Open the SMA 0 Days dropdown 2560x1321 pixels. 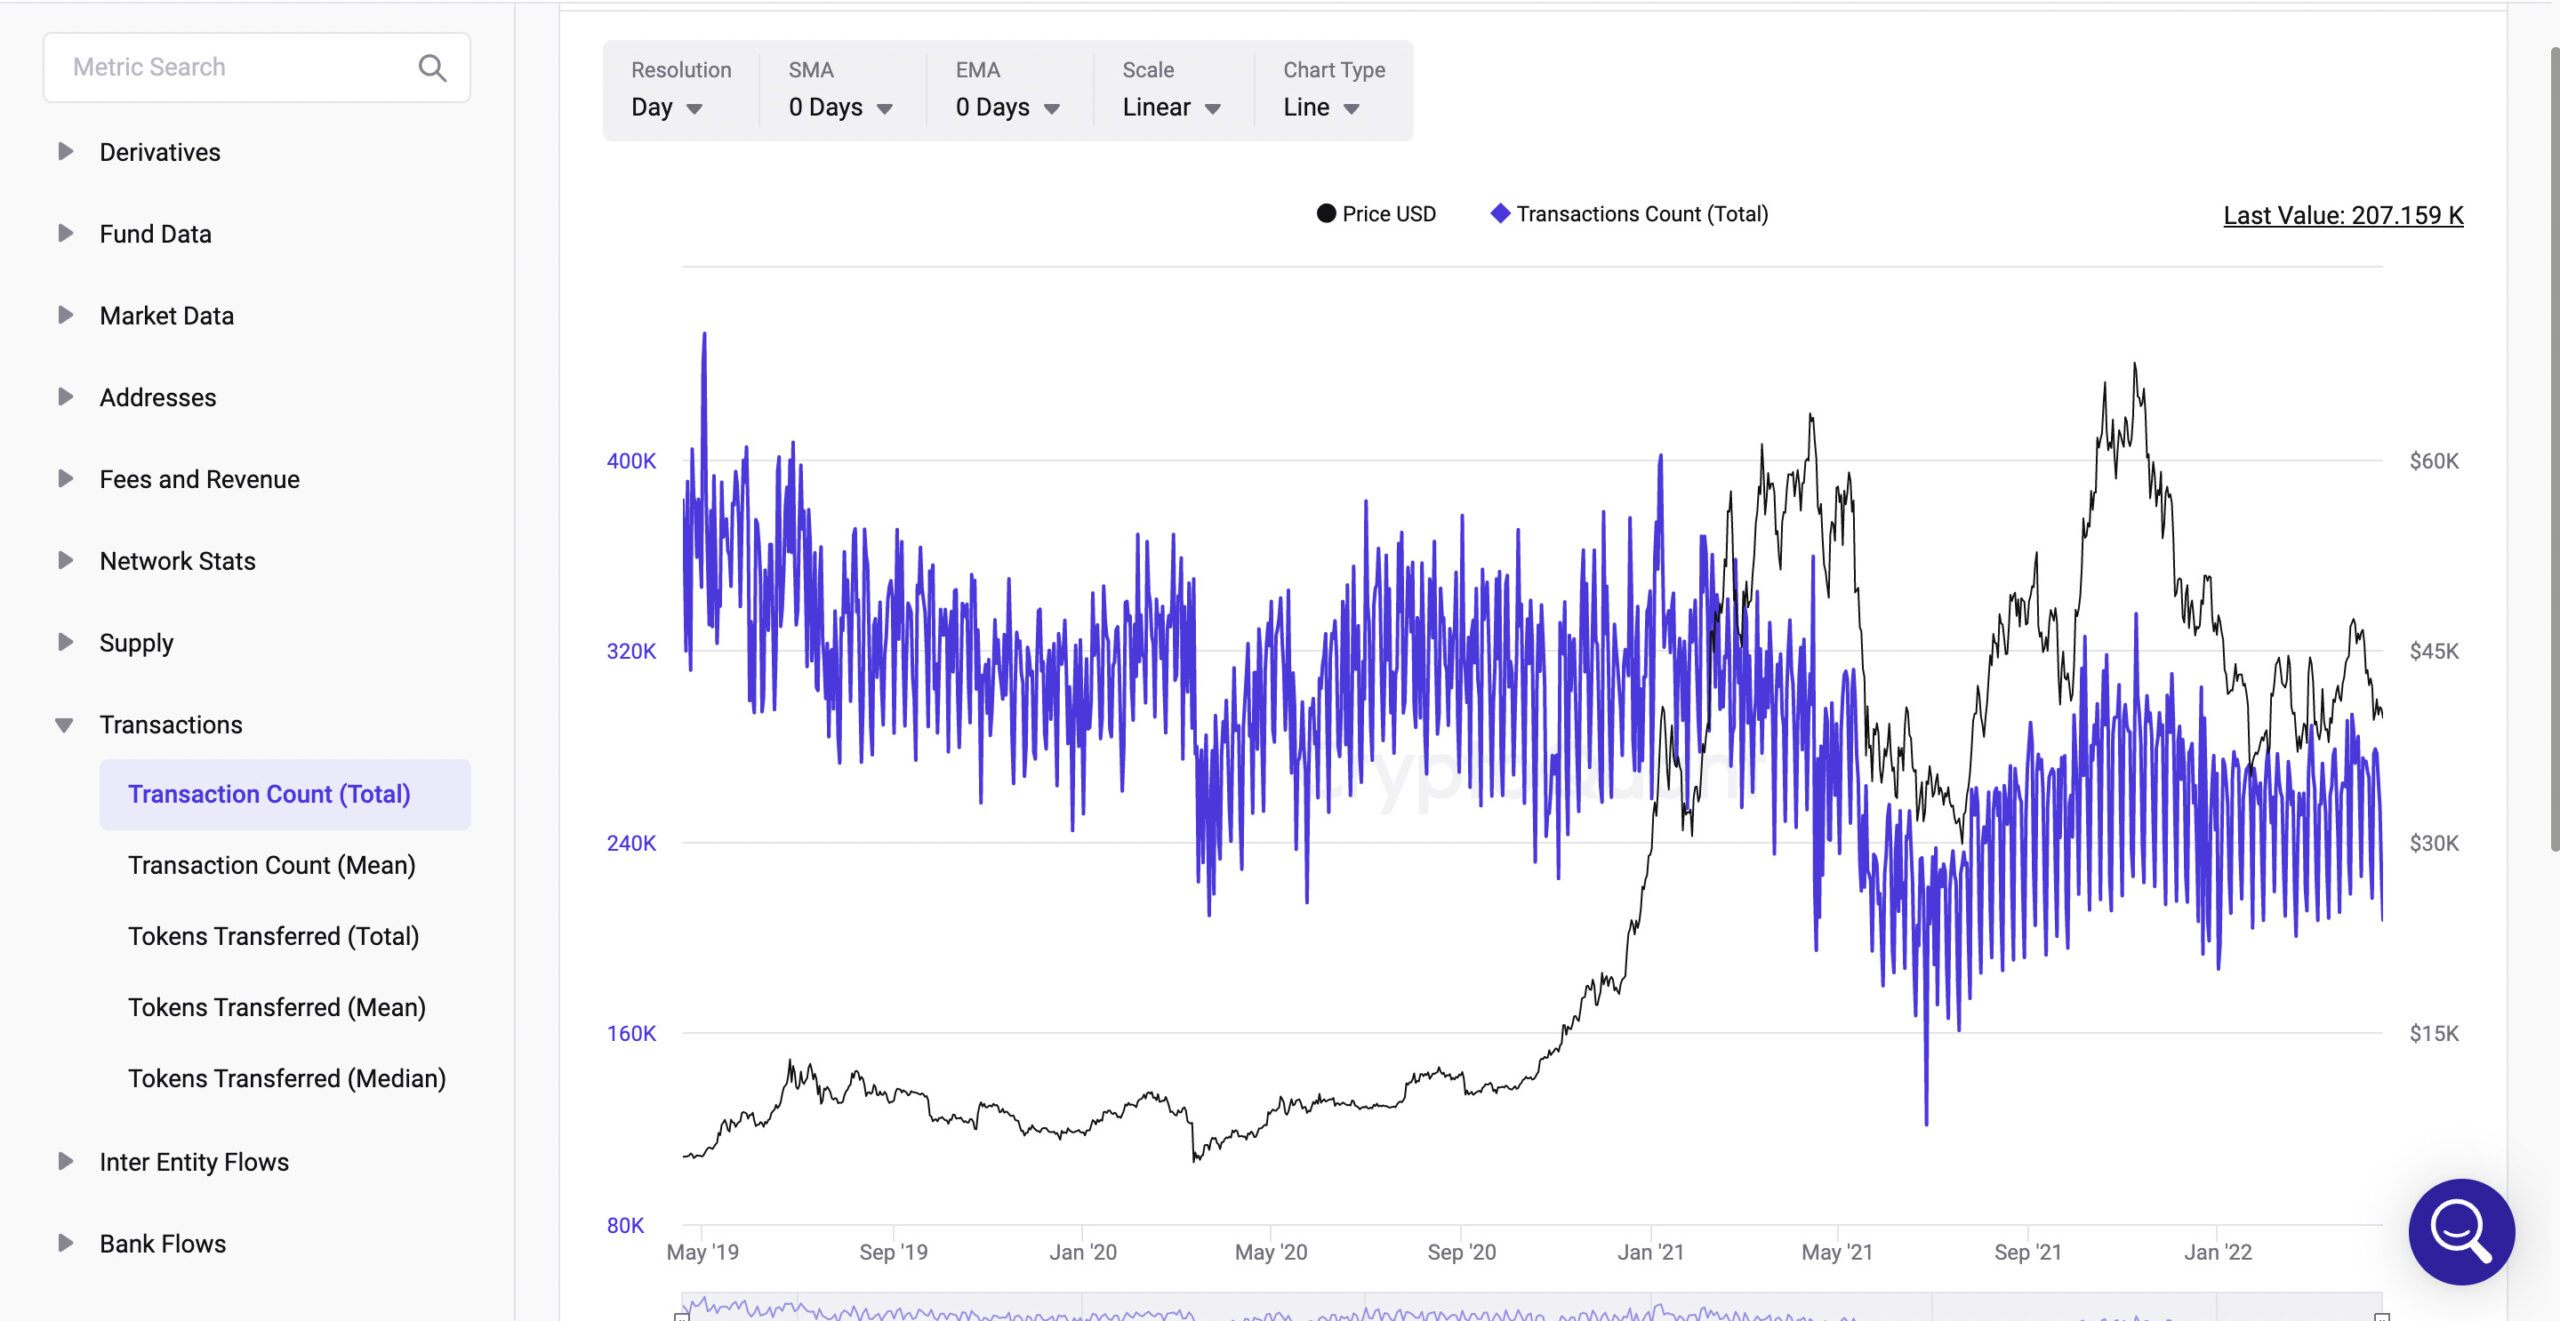click(x=840, y=107)
